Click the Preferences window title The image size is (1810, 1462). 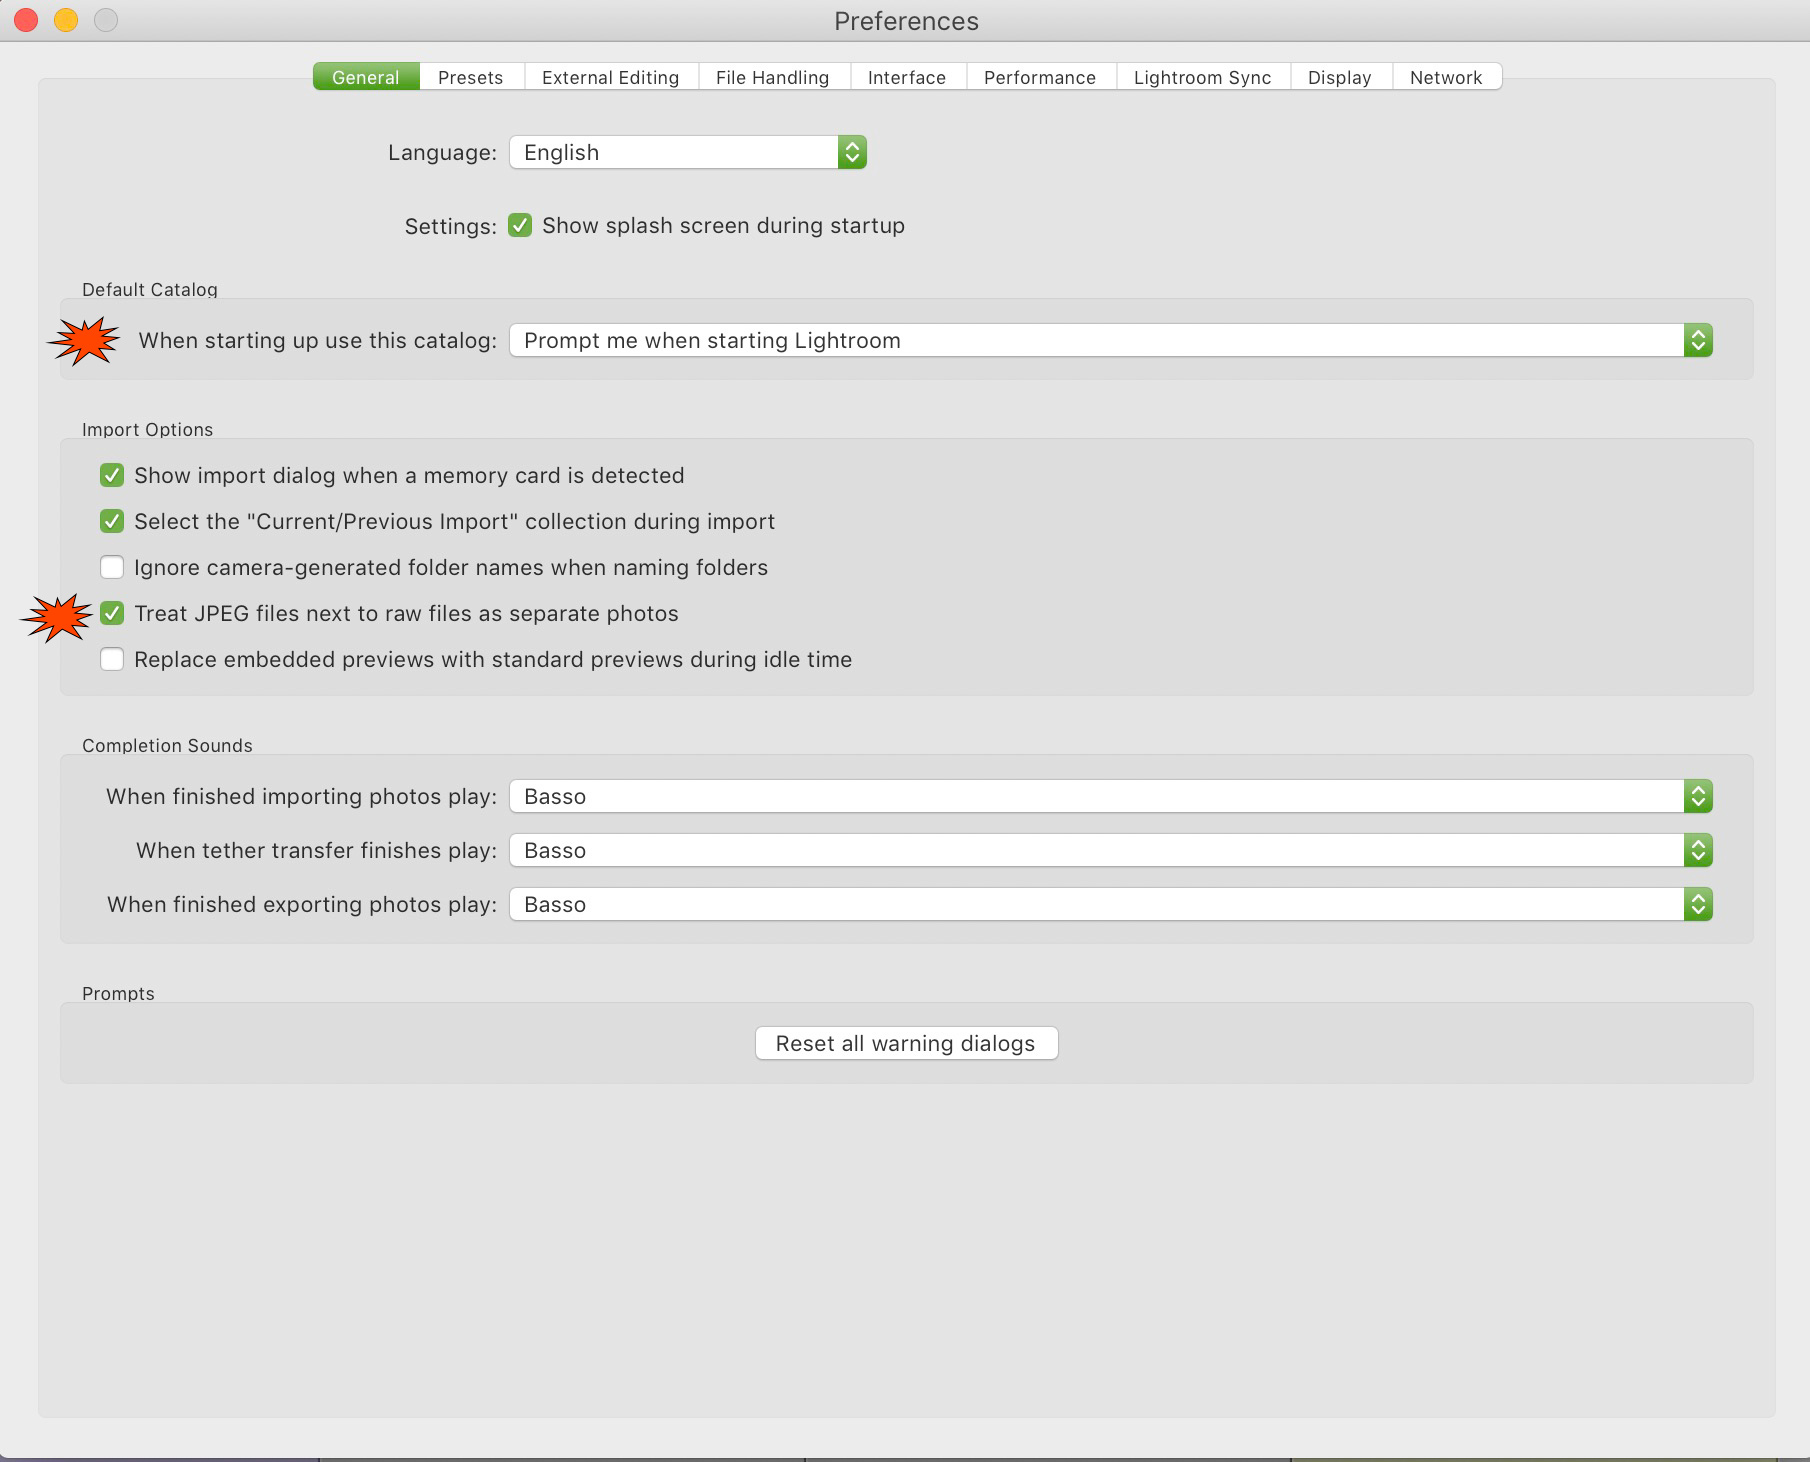click(907, 21)
